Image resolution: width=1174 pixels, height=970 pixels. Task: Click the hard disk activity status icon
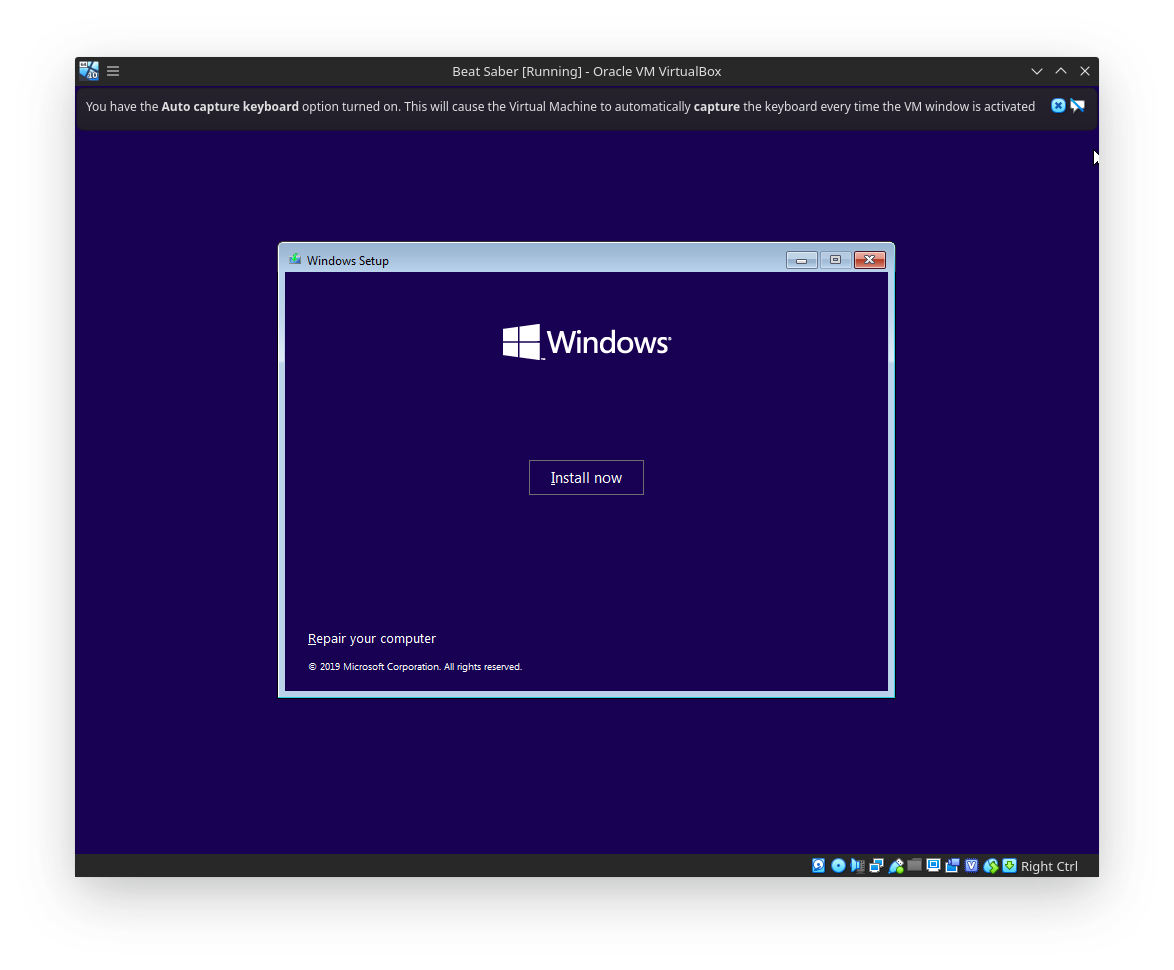click(818, 865)
